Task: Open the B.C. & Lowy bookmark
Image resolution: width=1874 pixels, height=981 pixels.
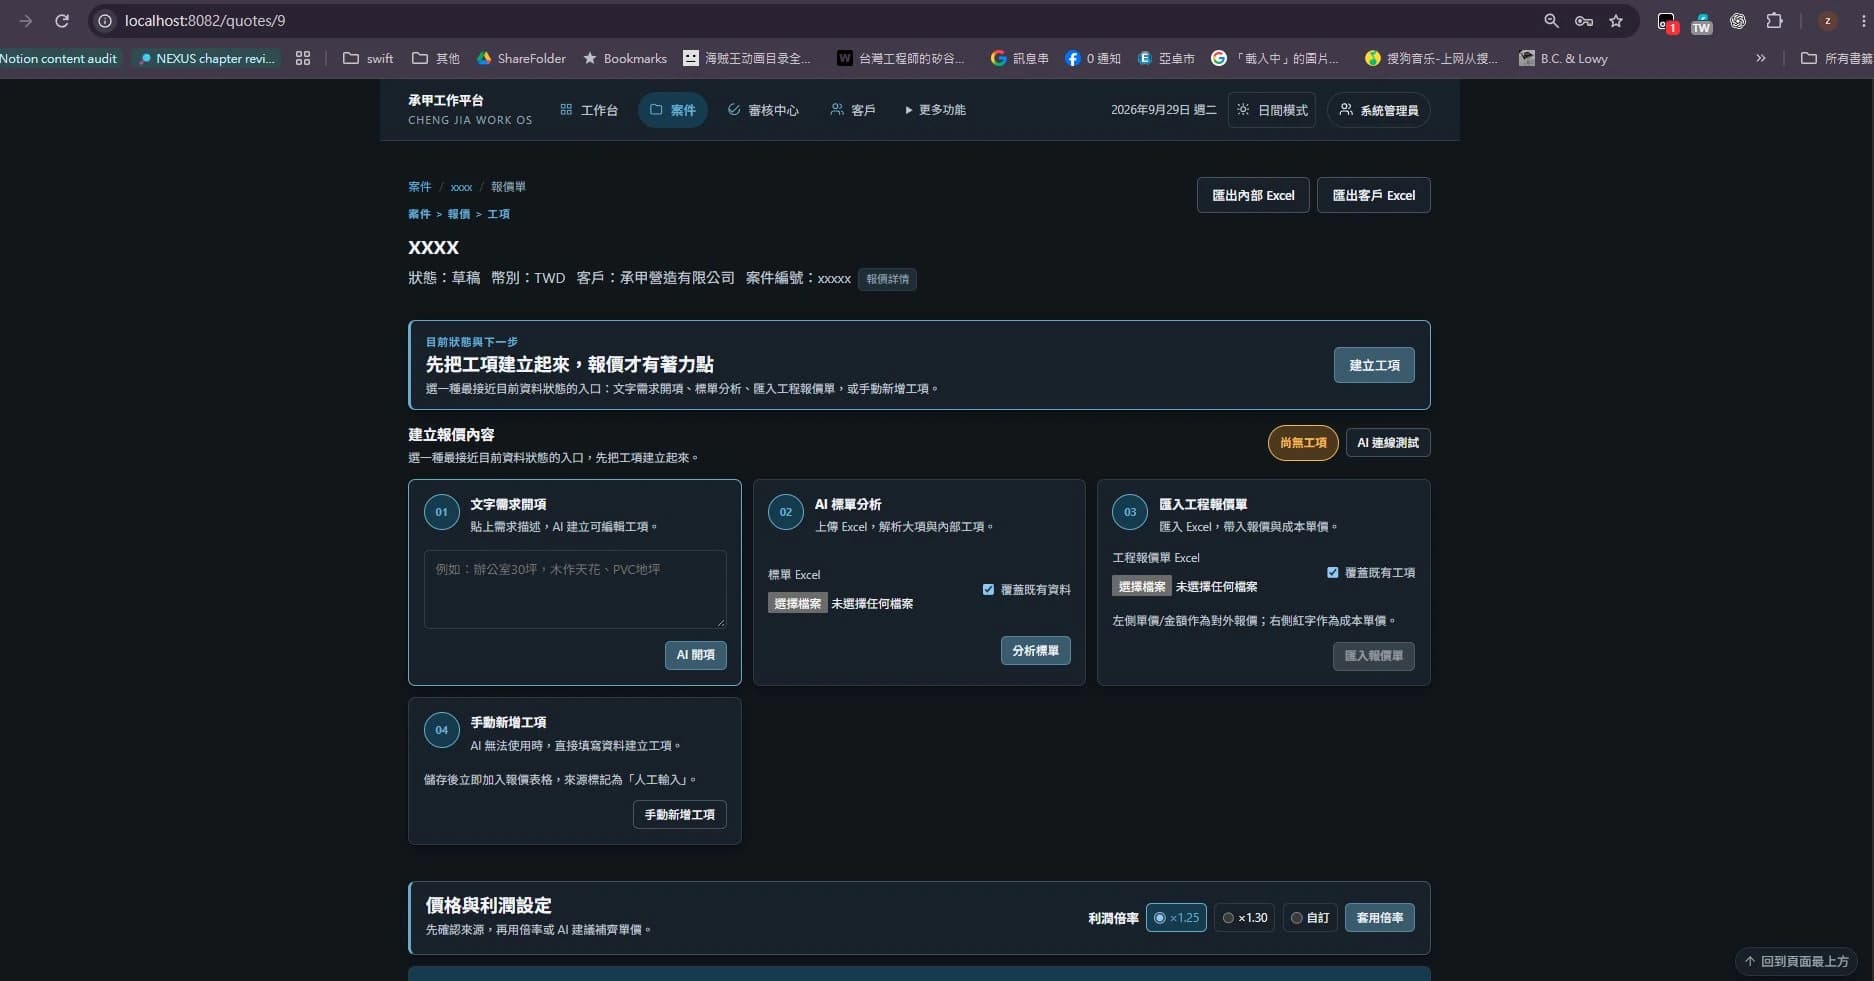Action: point(1563,58)
